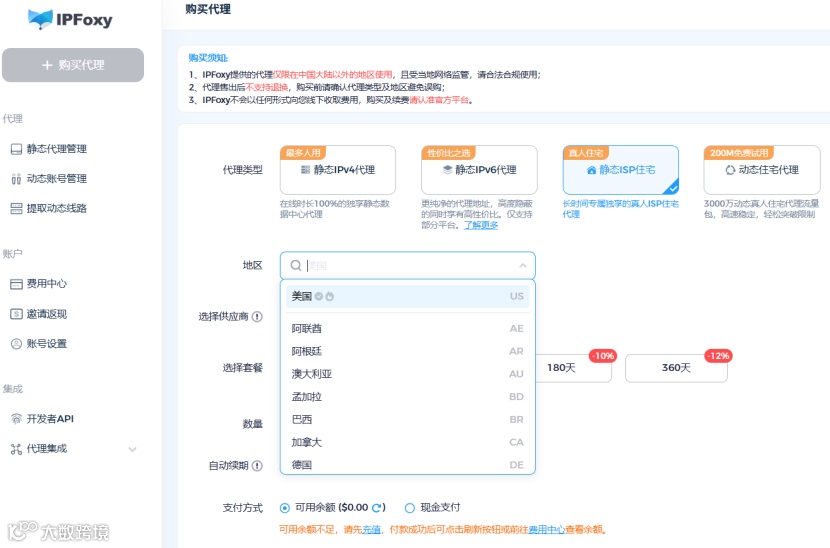Viewport: 830px width, 548px height.
Task: Open the 费用中心 link in balance warning
Action: (x=546, y=529)
